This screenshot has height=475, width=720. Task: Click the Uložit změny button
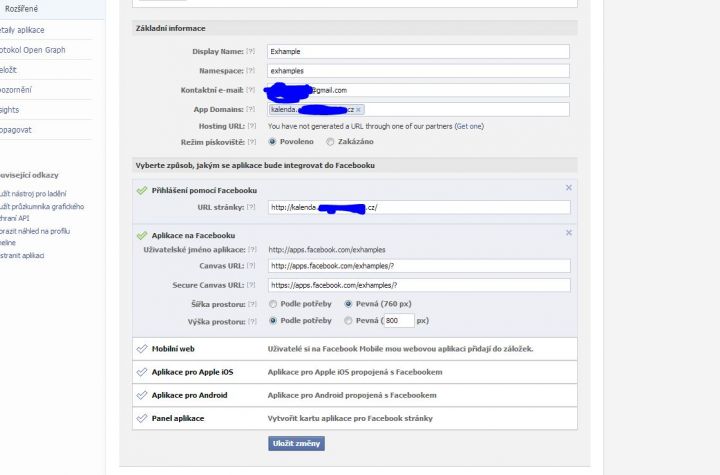click(x=296, y=443)
